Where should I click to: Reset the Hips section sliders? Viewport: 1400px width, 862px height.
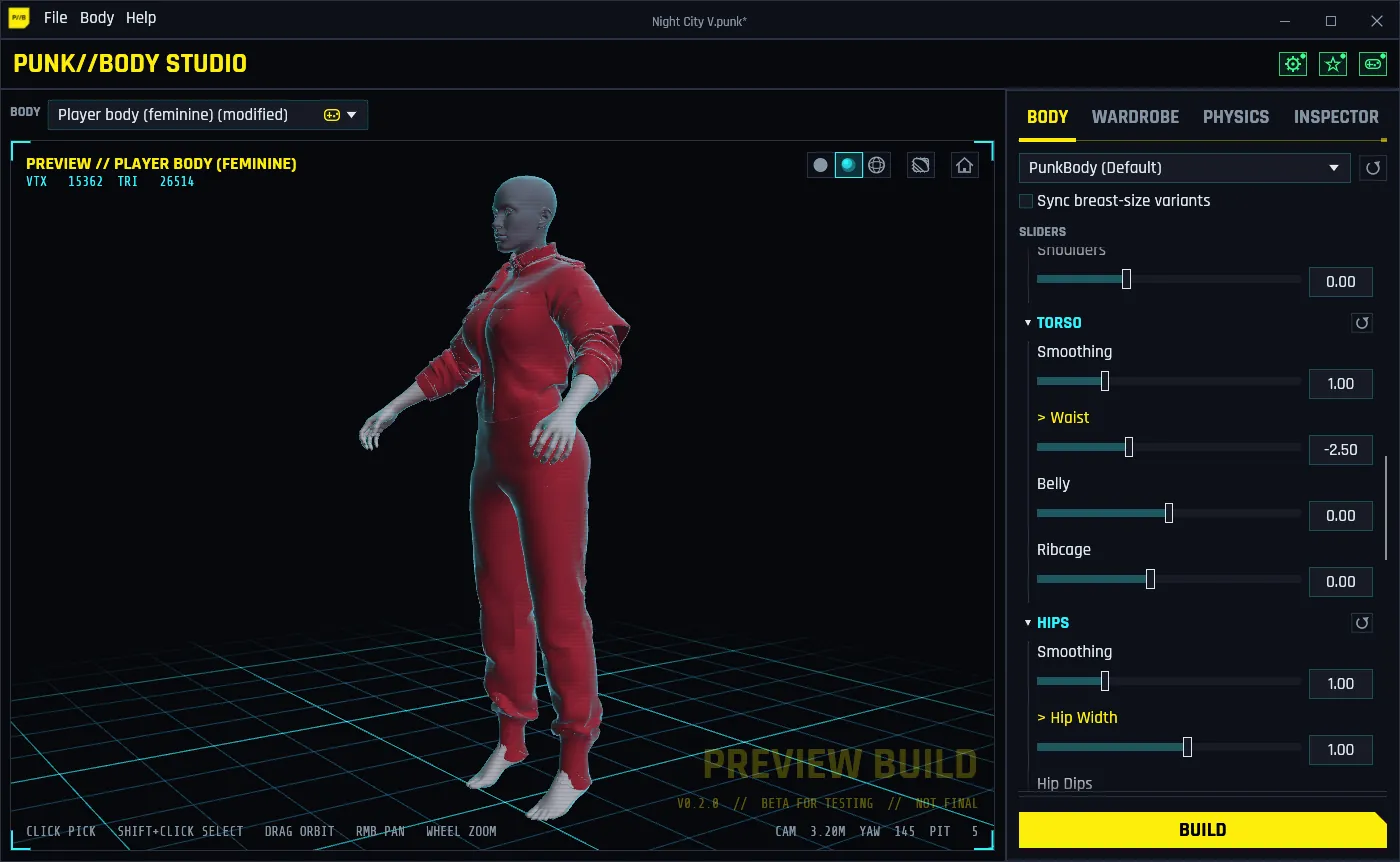click(1361, 623)
